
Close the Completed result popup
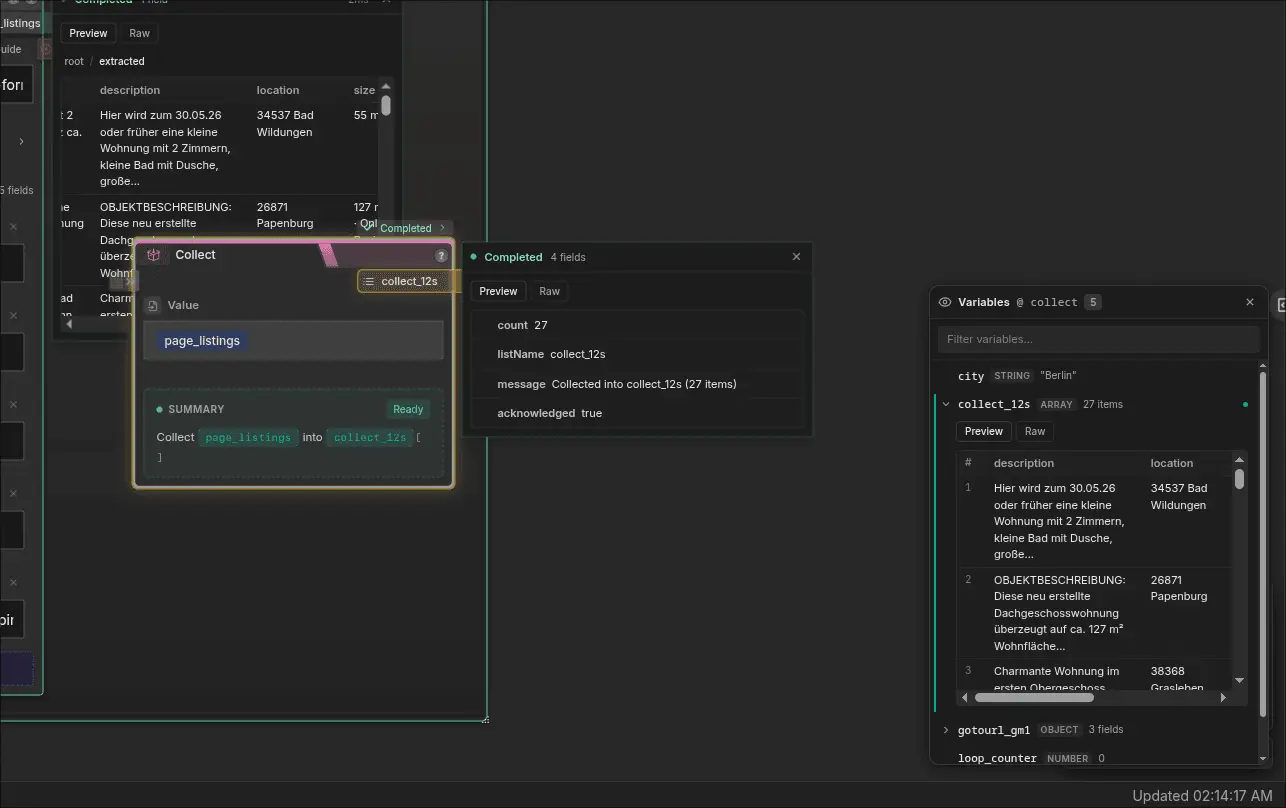point(796,257)
